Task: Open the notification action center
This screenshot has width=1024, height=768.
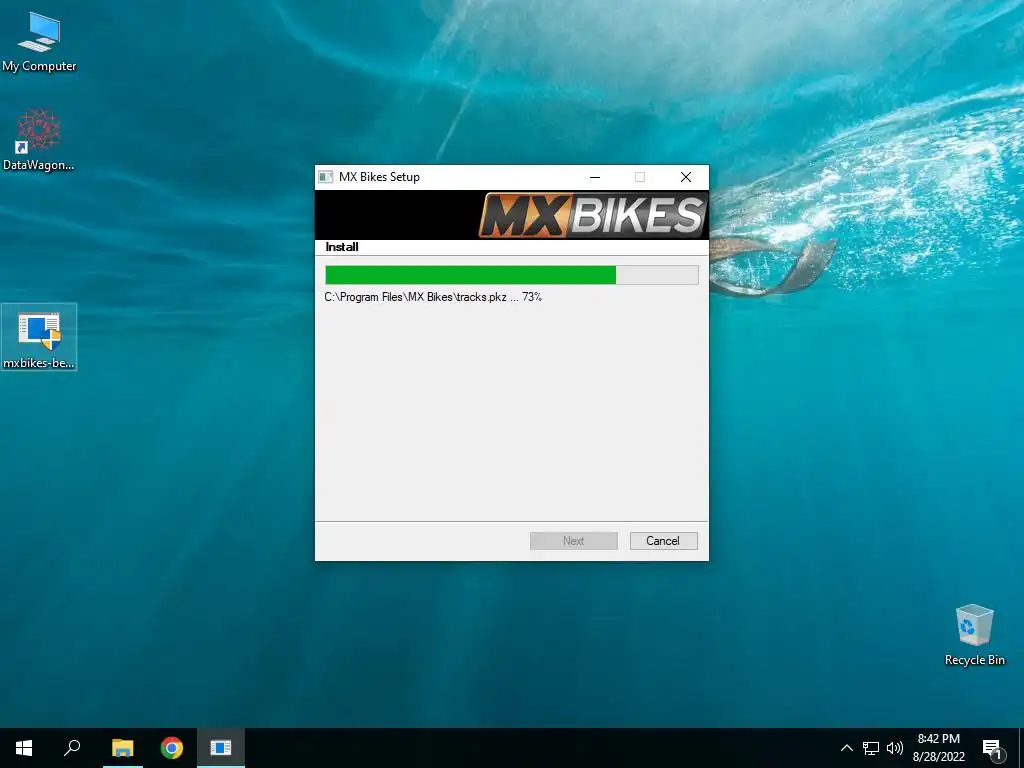Action: [x=992, y=749]
